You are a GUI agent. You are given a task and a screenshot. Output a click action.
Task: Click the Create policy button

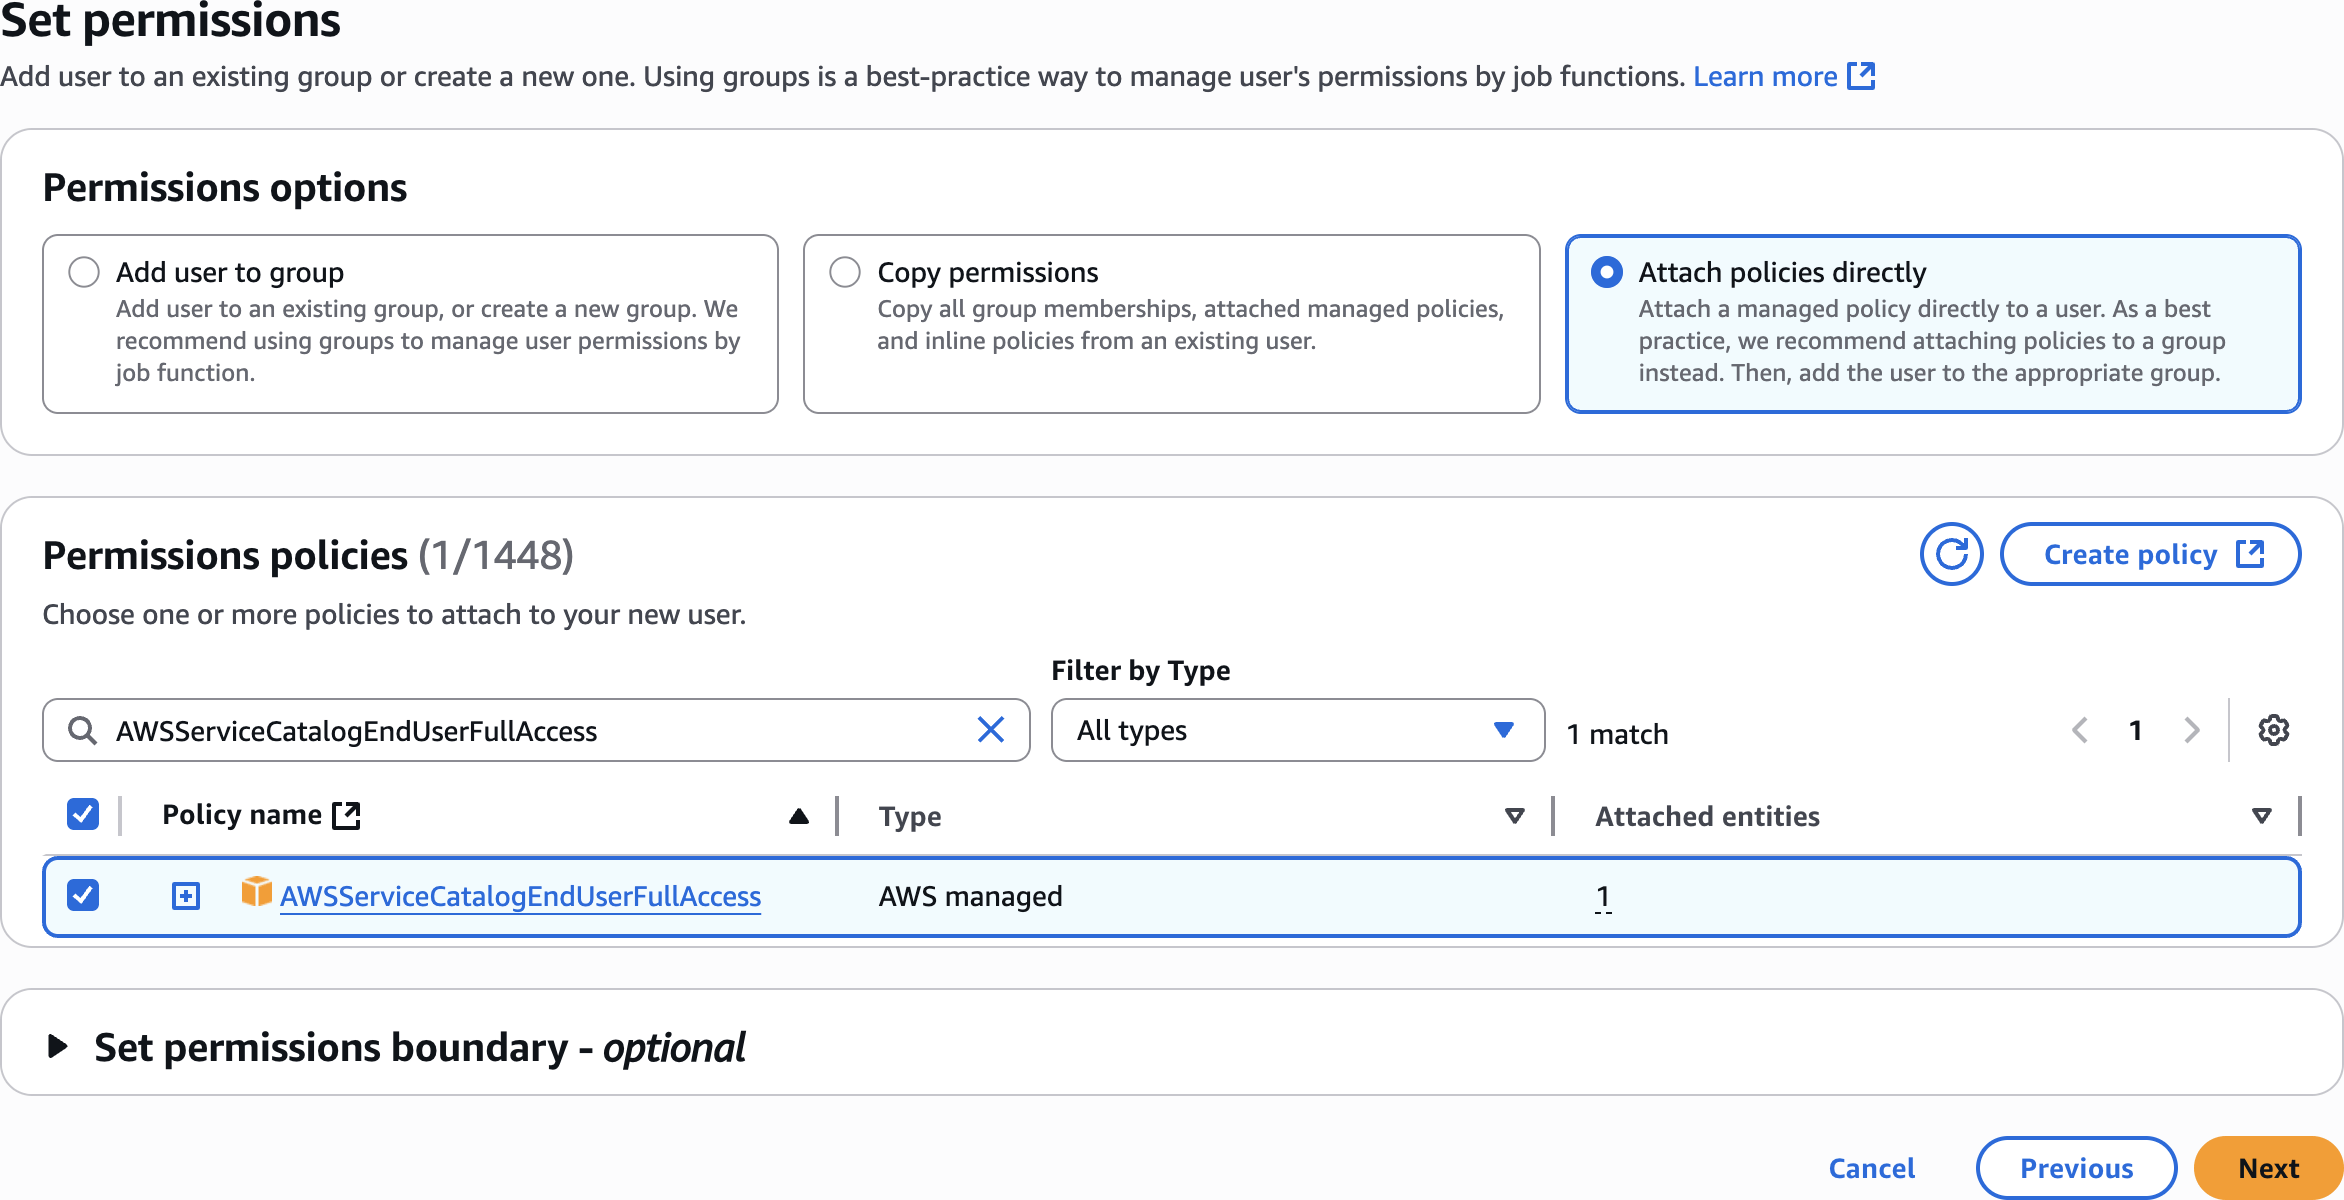[2150, 554]
